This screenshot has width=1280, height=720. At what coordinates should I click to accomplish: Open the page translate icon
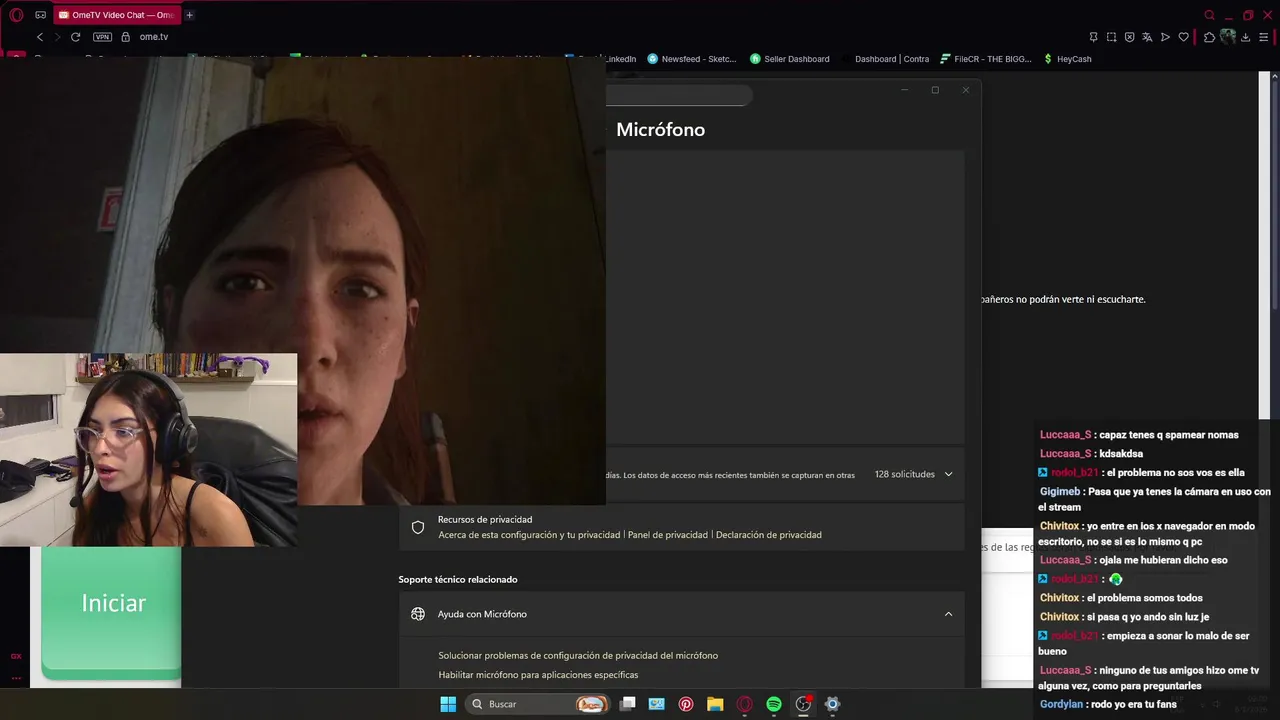pyautogui.click(x=1147, y=37)
